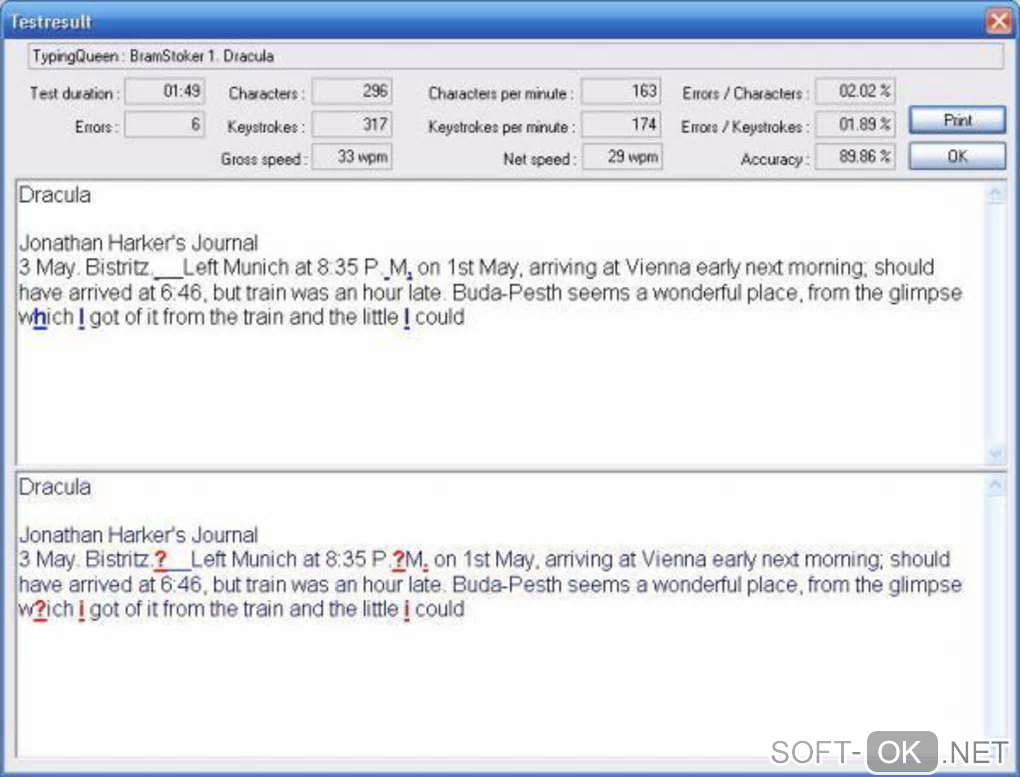The height and width of the screenshot is (777, 1020).
Task: Click red '?' before 'M' in lower pane
Action: click(x=398, y=560)
